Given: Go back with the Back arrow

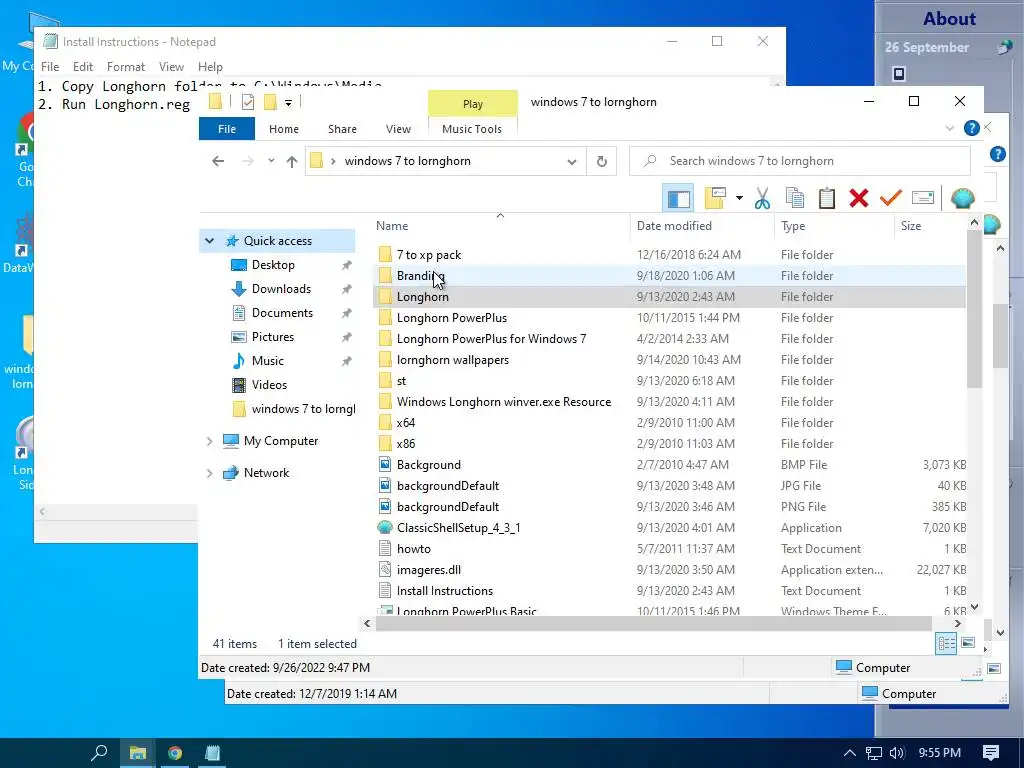Looking at the screenshot, I should point(218,161).
